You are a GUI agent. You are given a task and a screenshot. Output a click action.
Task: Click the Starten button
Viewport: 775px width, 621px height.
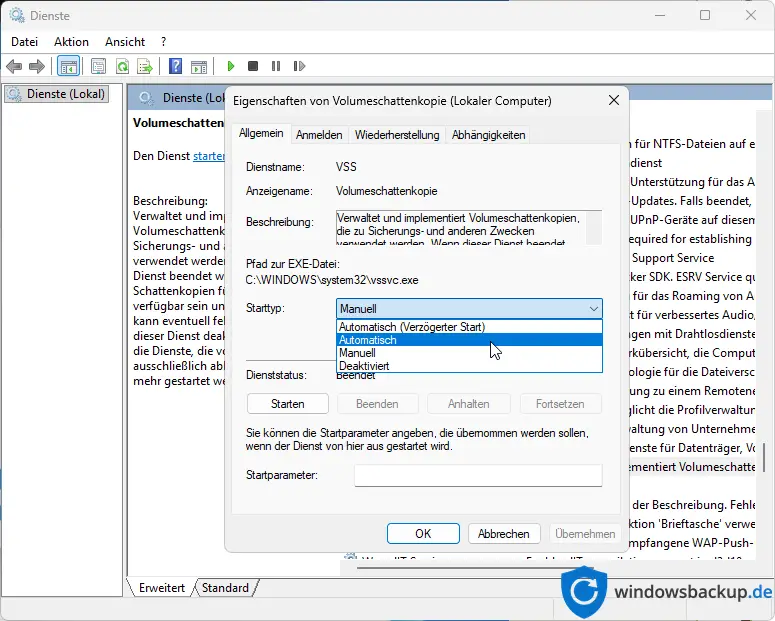click(288, 404)
